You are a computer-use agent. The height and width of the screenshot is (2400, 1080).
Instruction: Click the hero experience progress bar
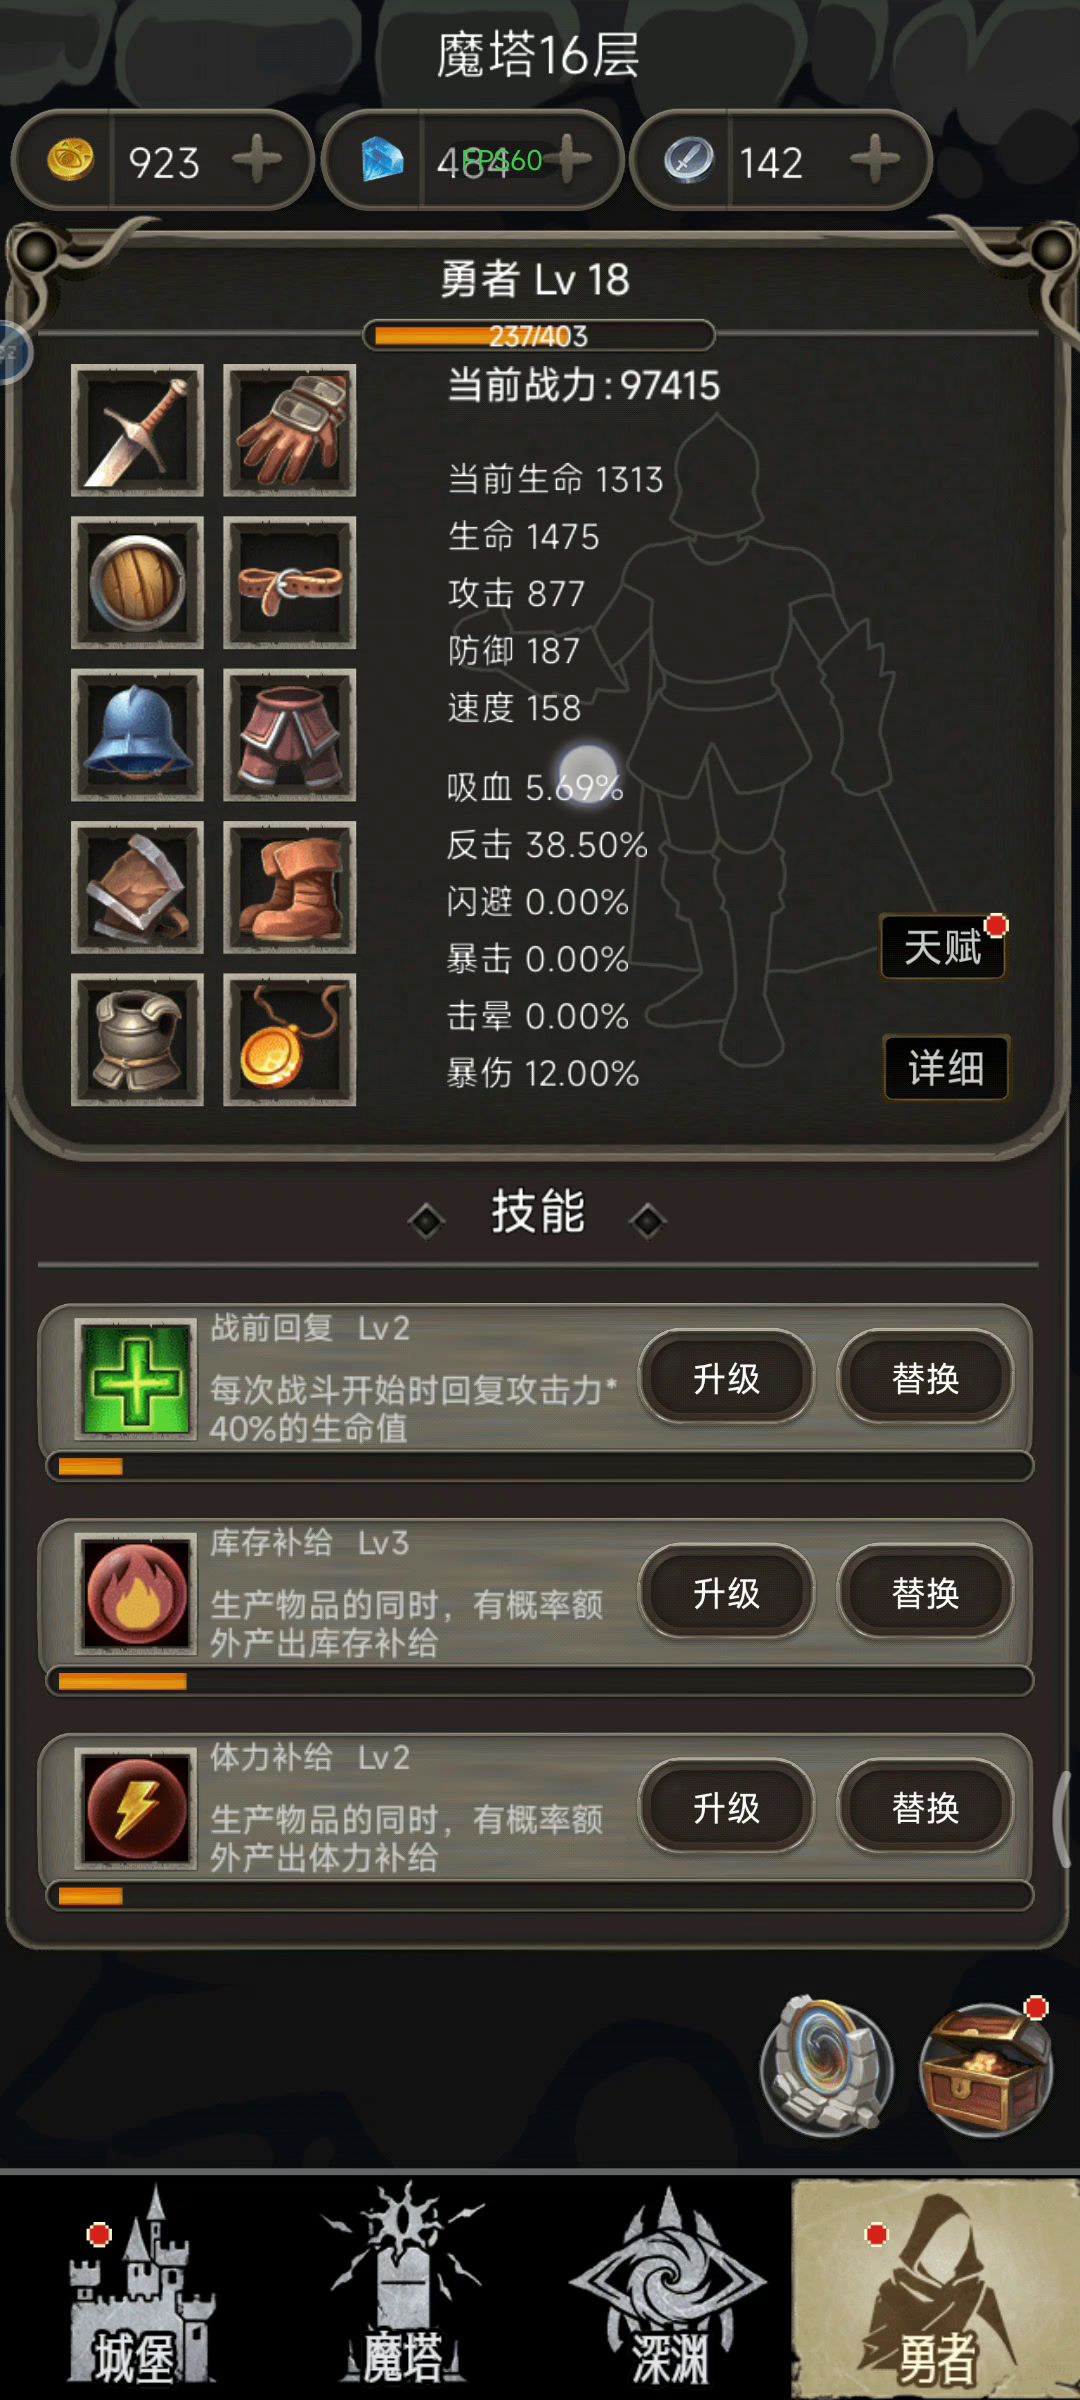(x=539, y=335)
